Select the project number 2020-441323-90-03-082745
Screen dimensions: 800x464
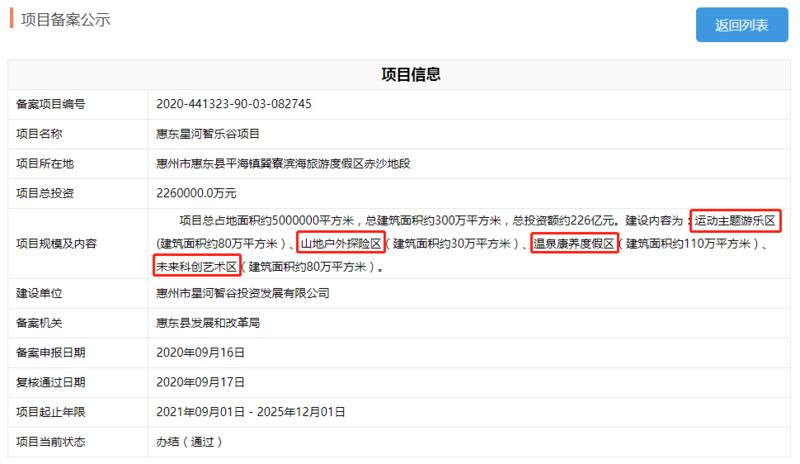point(234,104)
